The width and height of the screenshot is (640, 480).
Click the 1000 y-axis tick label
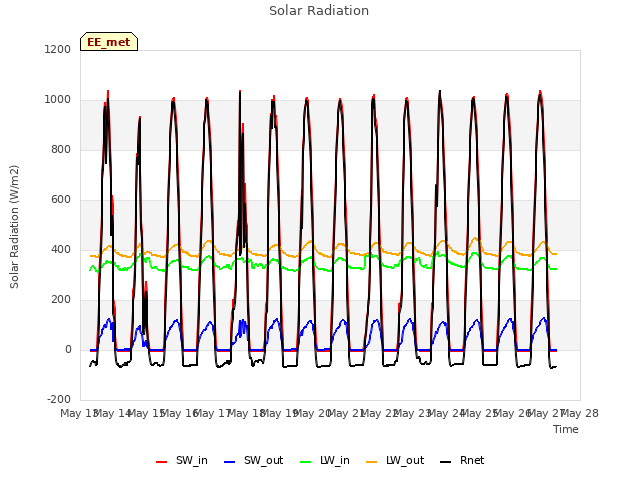click(x=58, y=100)
